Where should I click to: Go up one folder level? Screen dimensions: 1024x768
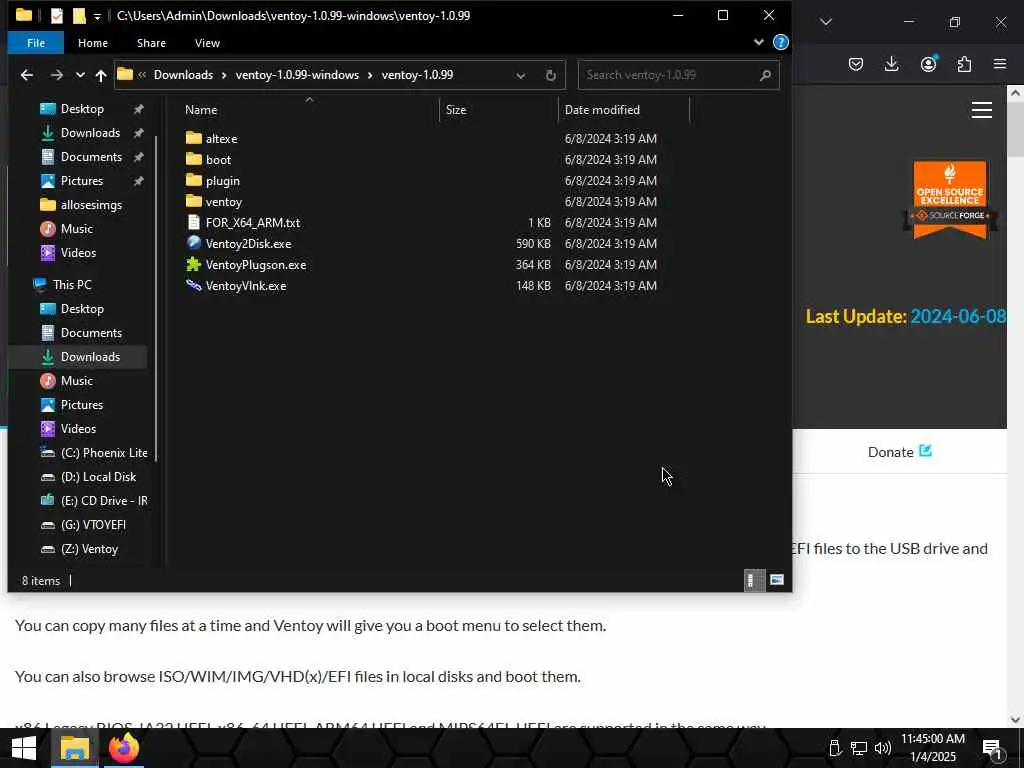tap(101, 75)
